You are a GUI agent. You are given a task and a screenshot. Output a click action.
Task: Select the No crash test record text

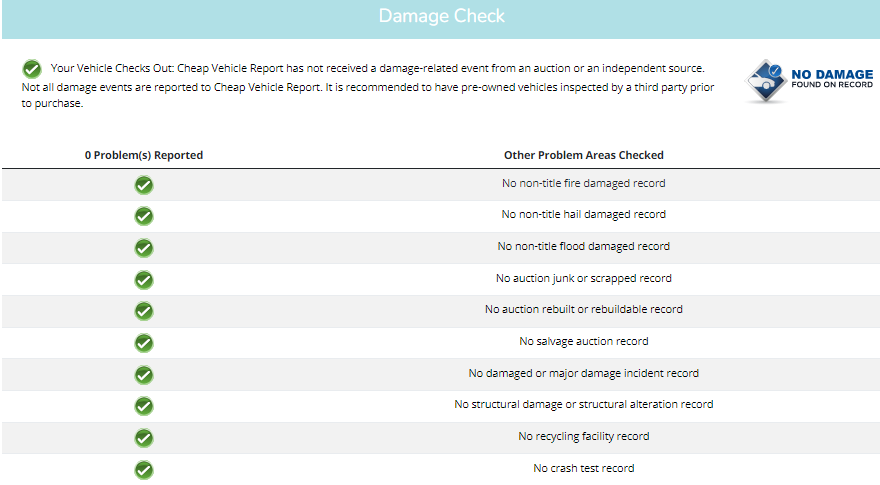click(x=584, y=468)
